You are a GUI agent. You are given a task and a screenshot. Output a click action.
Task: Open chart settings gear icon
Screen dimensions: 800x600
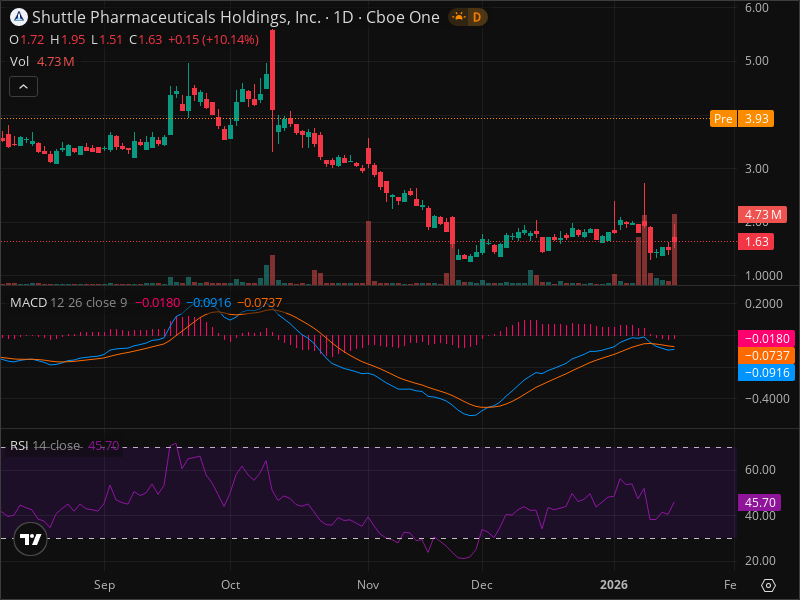click(x=768, y=585)
